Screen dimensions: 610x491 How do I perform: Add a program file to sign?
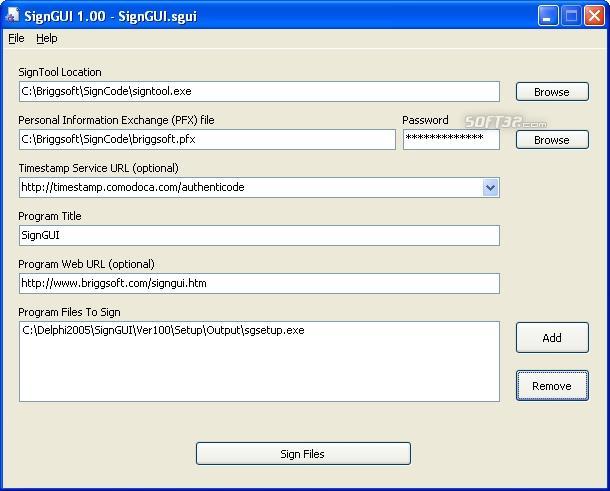(552, 337)
